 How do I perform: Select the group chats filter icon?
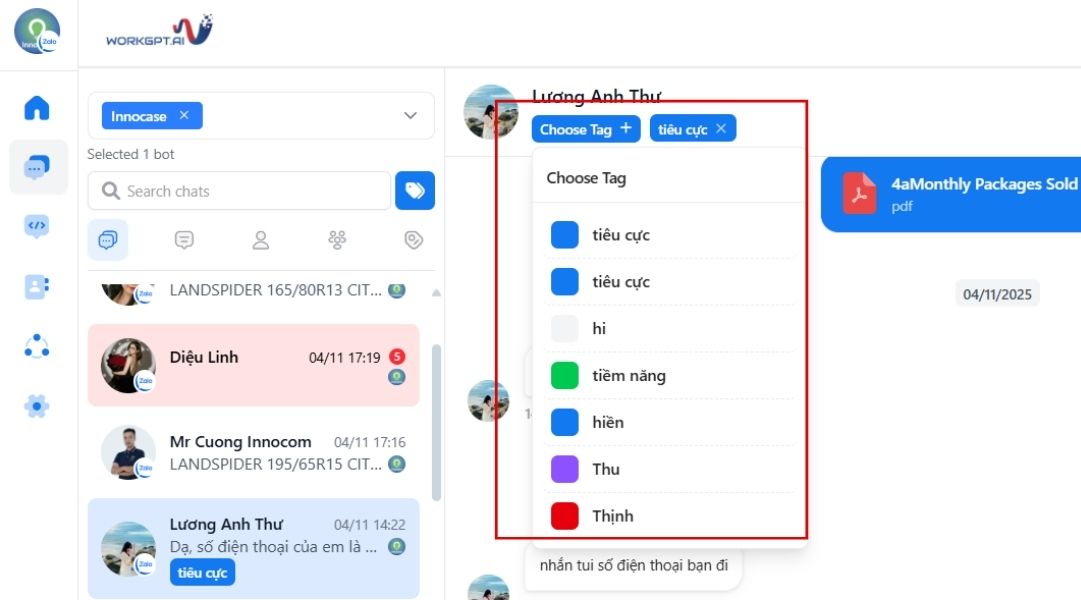pyautogui.click(x=337, y=240)
